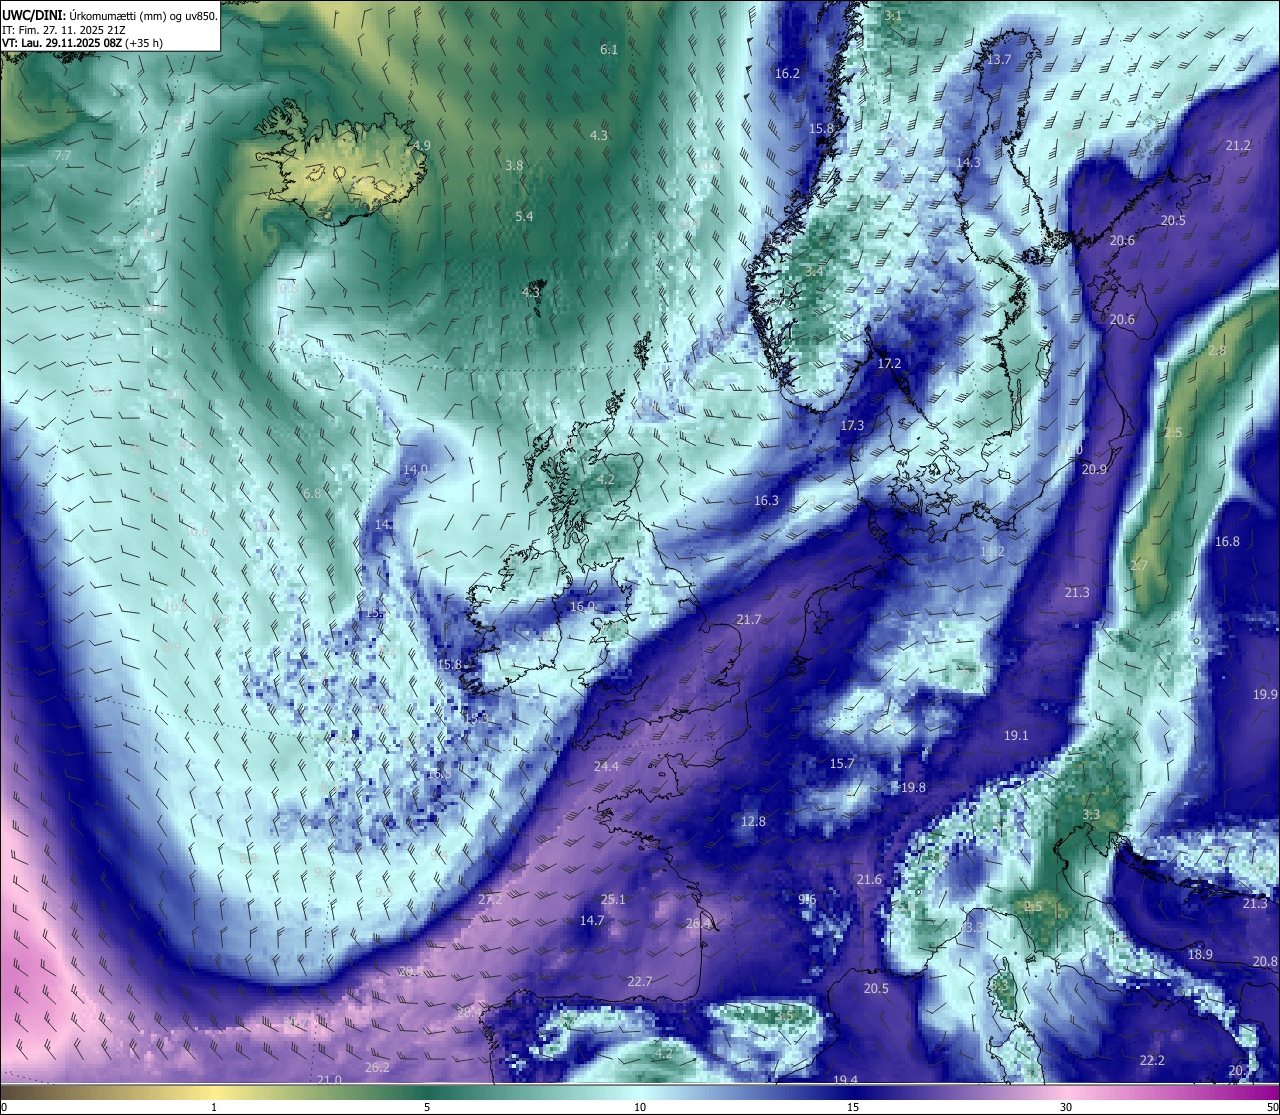Click the '16.3' value over the North Sea
Screen dimensions: 1280x1115
[766, 500]
